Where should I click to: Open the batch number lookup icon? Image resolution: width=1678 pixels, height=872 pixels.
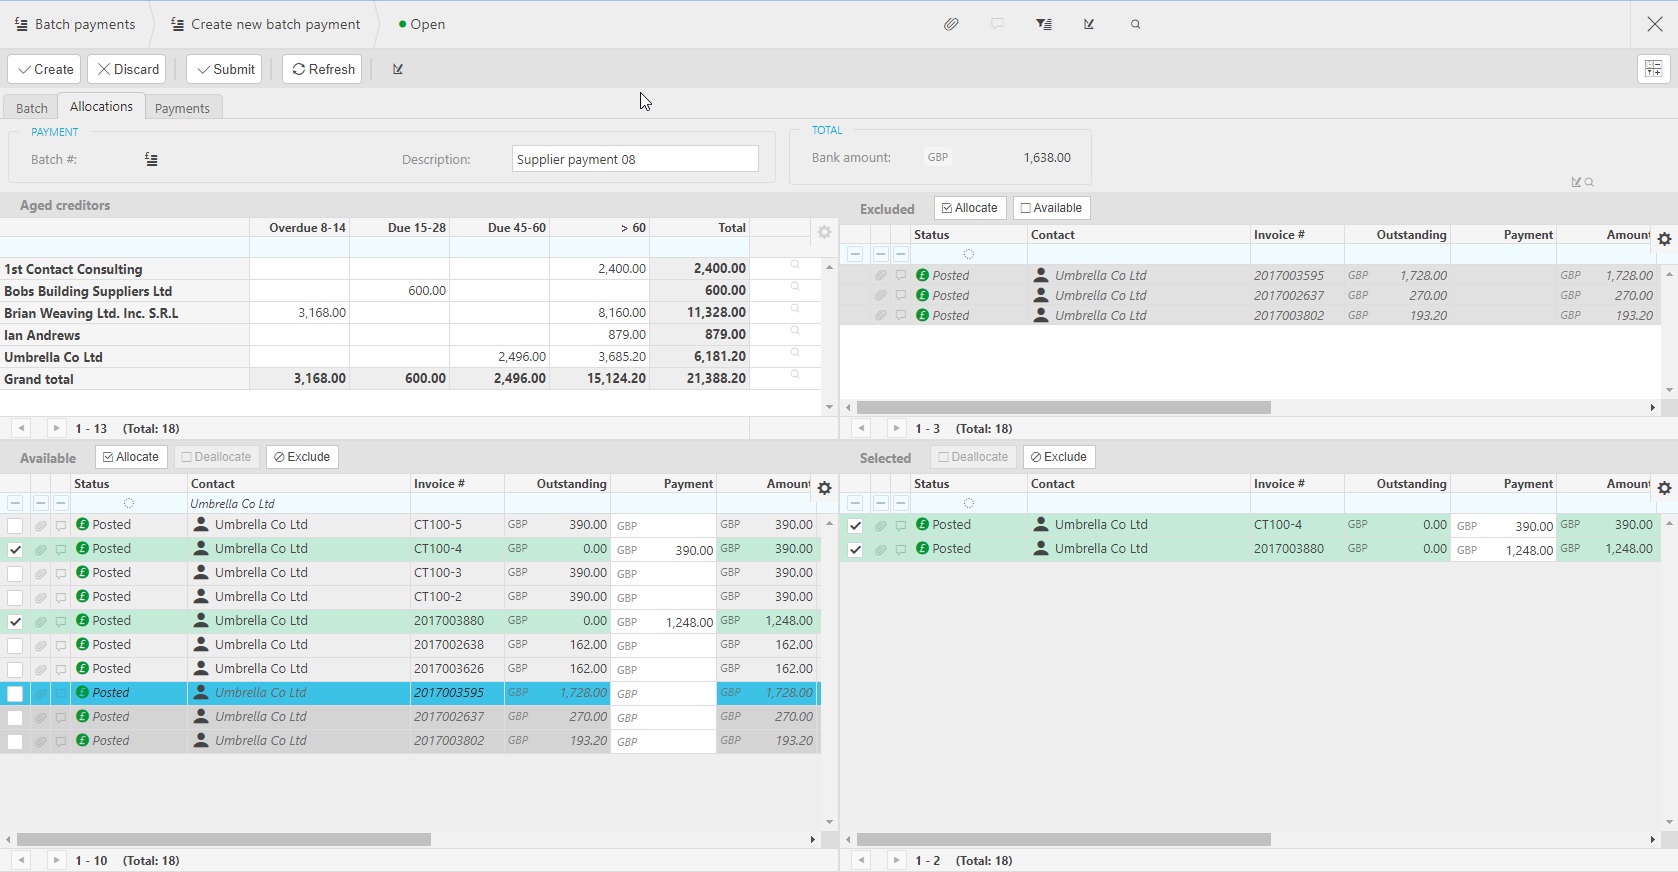pyautogui.click(x=151, y=159)
